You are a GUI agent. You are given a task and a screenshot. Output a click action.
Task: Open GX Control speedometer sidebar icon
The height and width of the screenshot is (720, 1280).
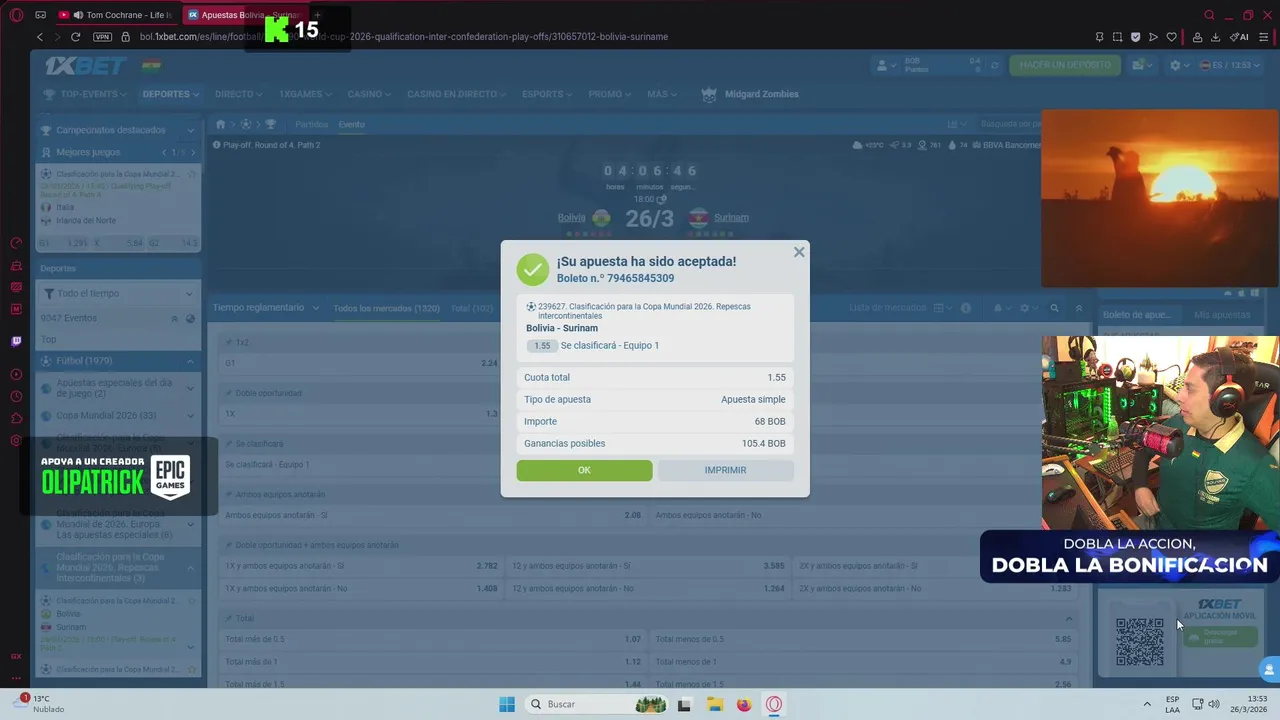[x=16, y=243]
